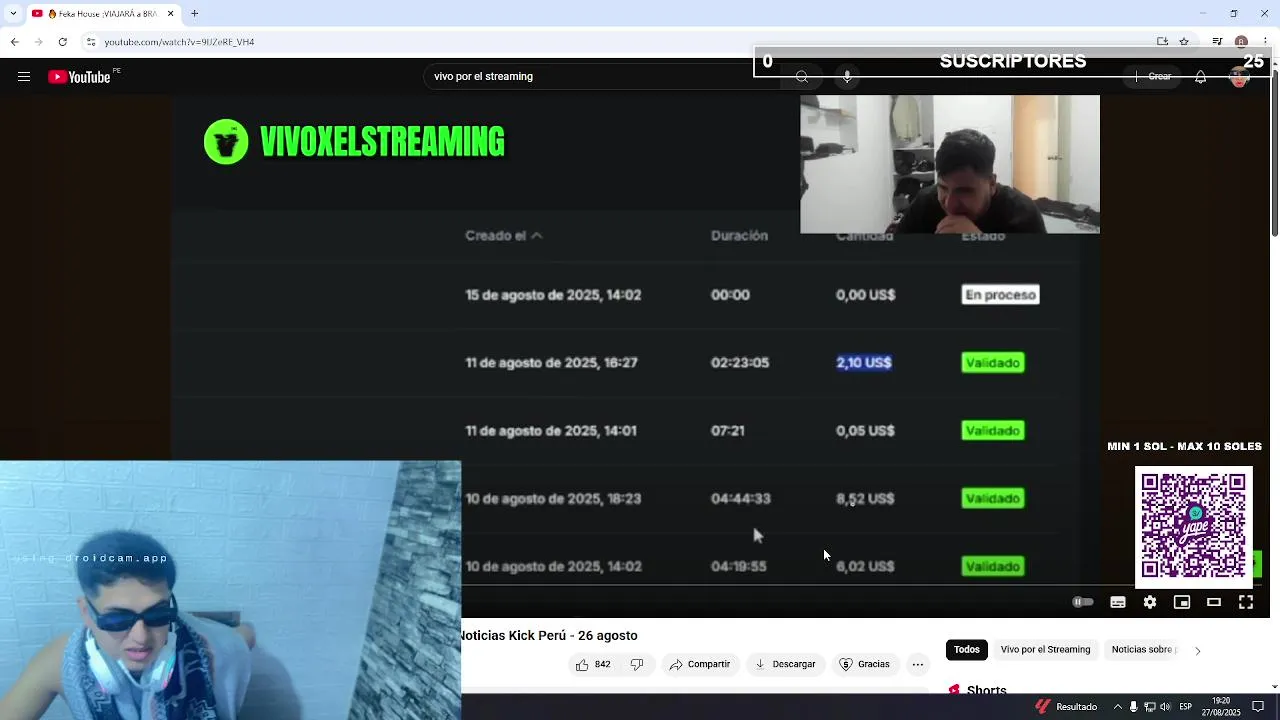The width and height of the screenshot is (1280, 720).
Task: Show hidden system tray icons chevron
Action: pos(1117,707)
